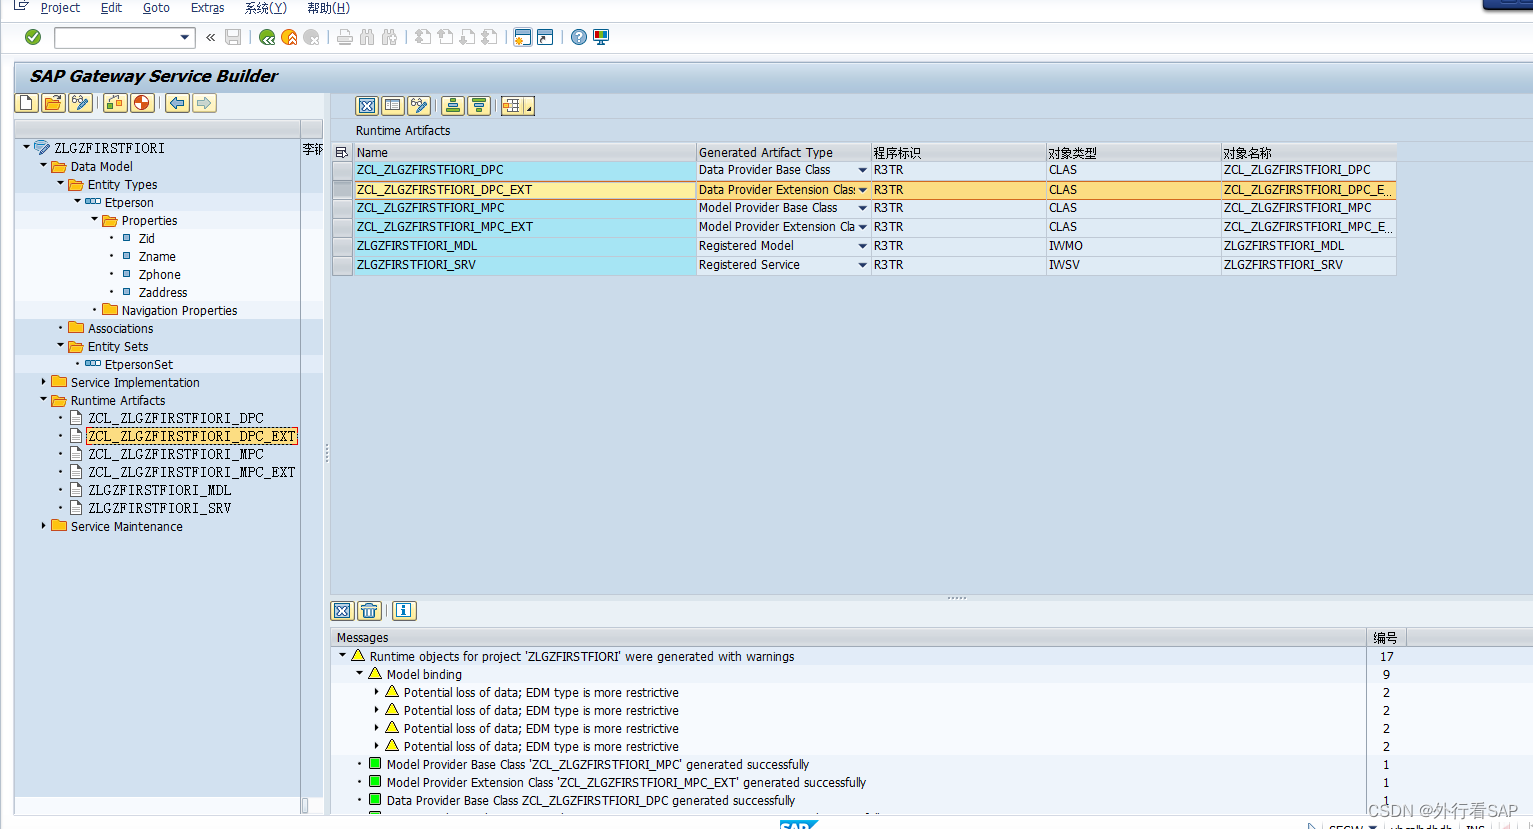This screenshot has width=1533, height=829.
Task: Click the glasses-pencil icon in the grid toolbar
Action: pos(419,106)
